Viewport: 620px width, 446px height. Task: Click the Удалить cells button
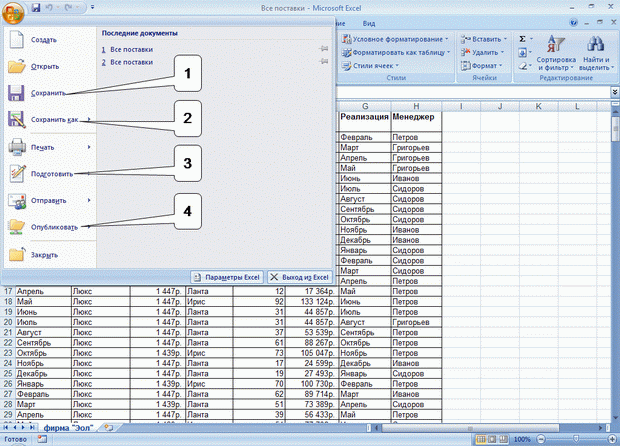pyautogui.click(x=482, y=52)
